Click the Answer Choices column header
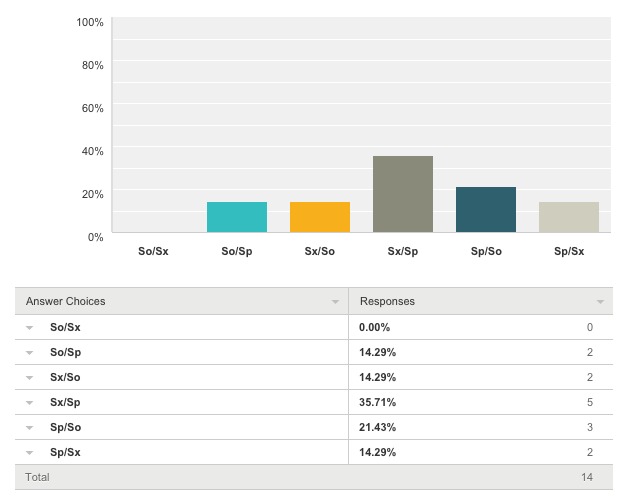Viewport: 628px width, 498px height. (66, 301)
